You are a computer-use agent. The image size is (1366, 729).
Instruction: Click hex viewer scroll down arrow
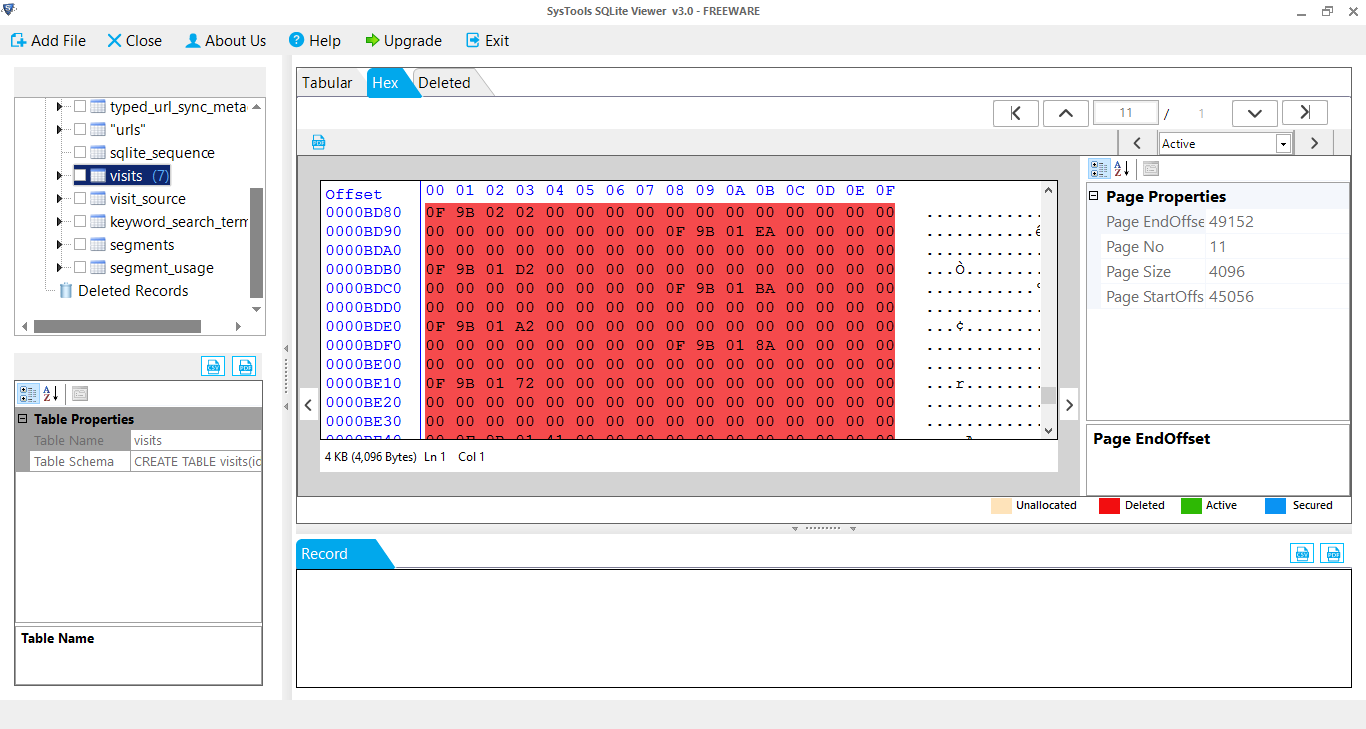1048,430
